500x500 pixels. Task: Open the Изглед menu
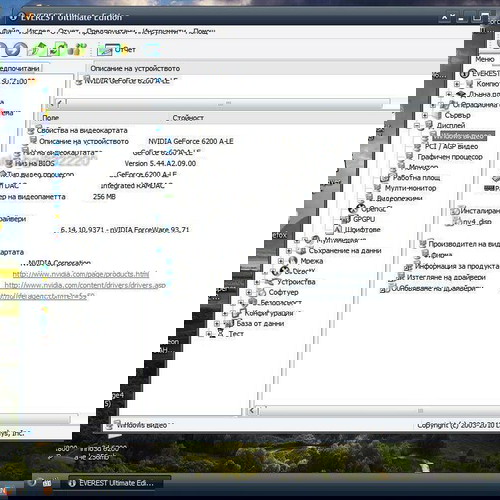click(x=39, y=32)
